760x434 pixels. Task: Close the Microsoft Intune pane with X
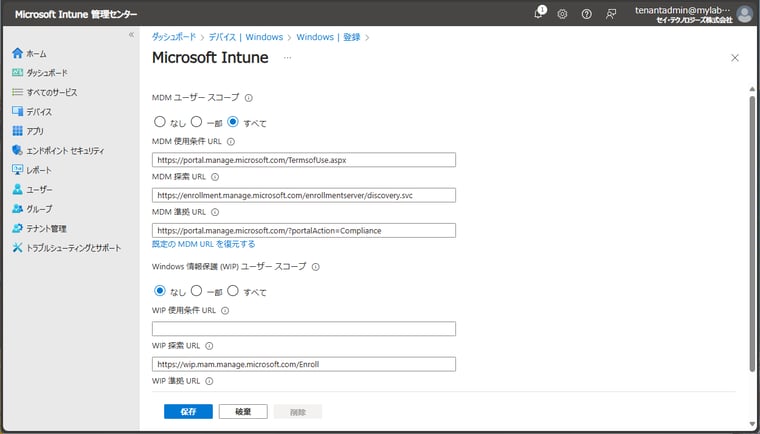[735, 58]
